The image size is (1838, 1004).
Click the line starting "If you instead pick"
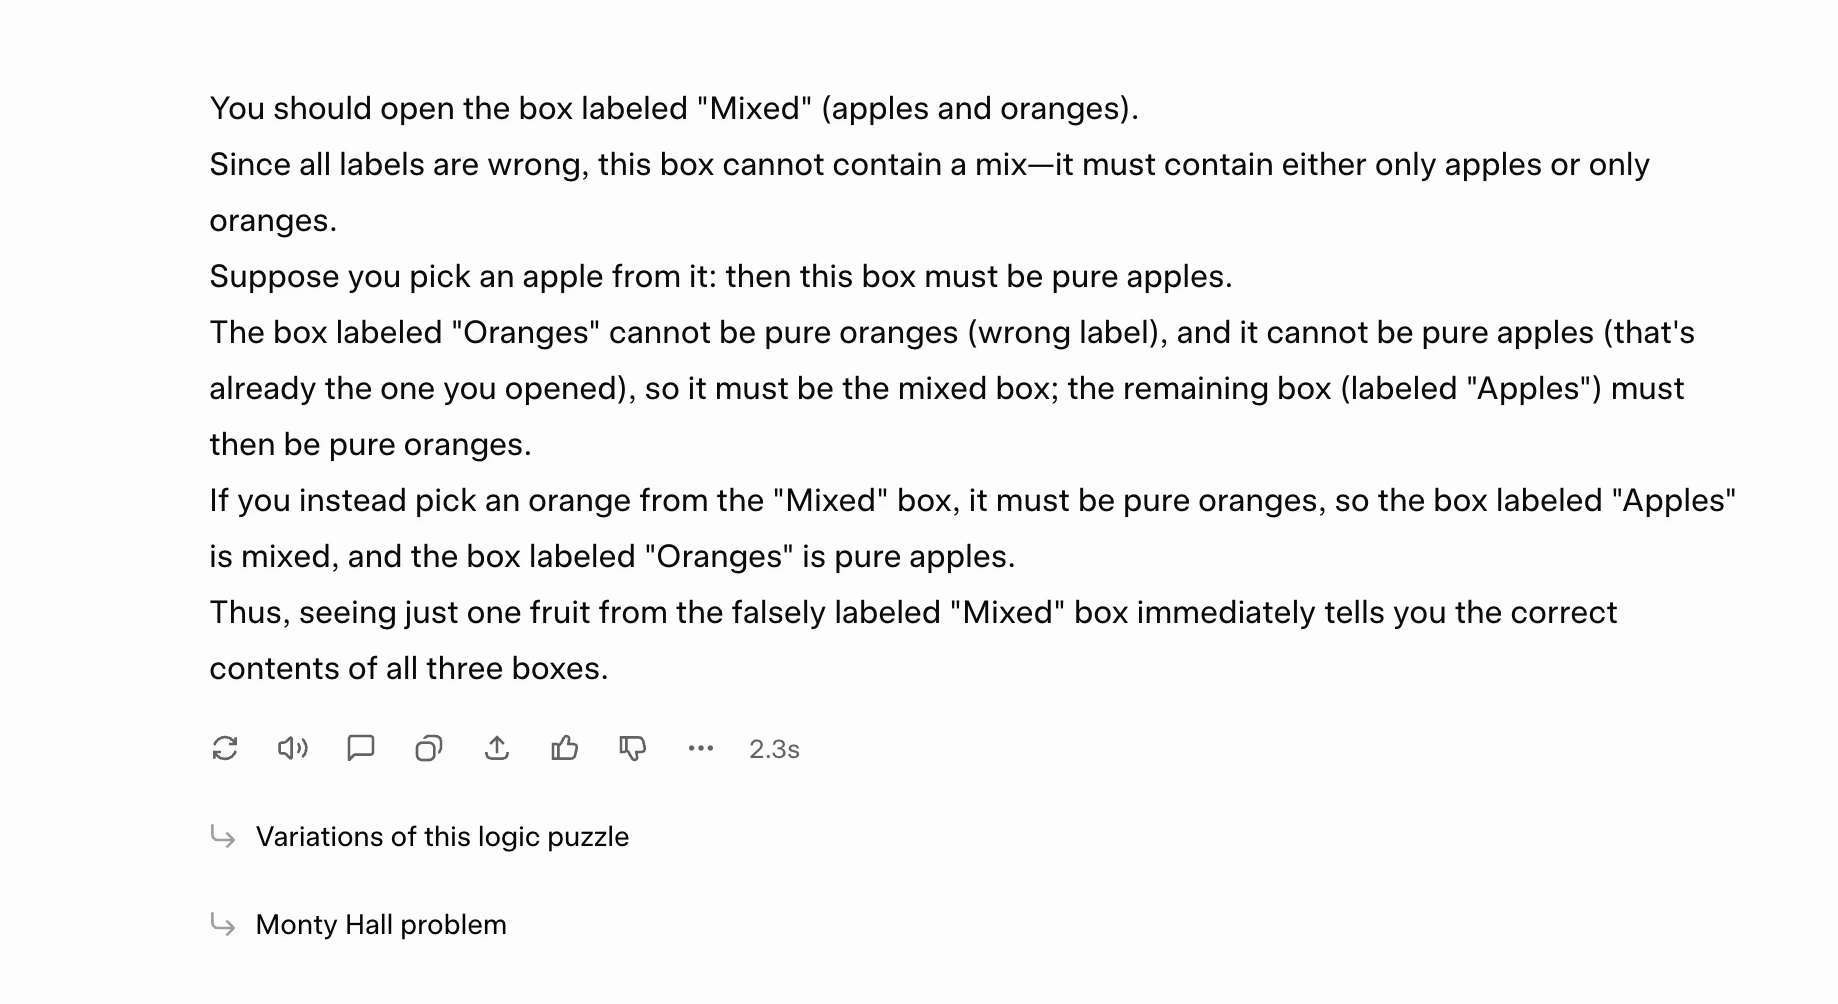(971, 500)
